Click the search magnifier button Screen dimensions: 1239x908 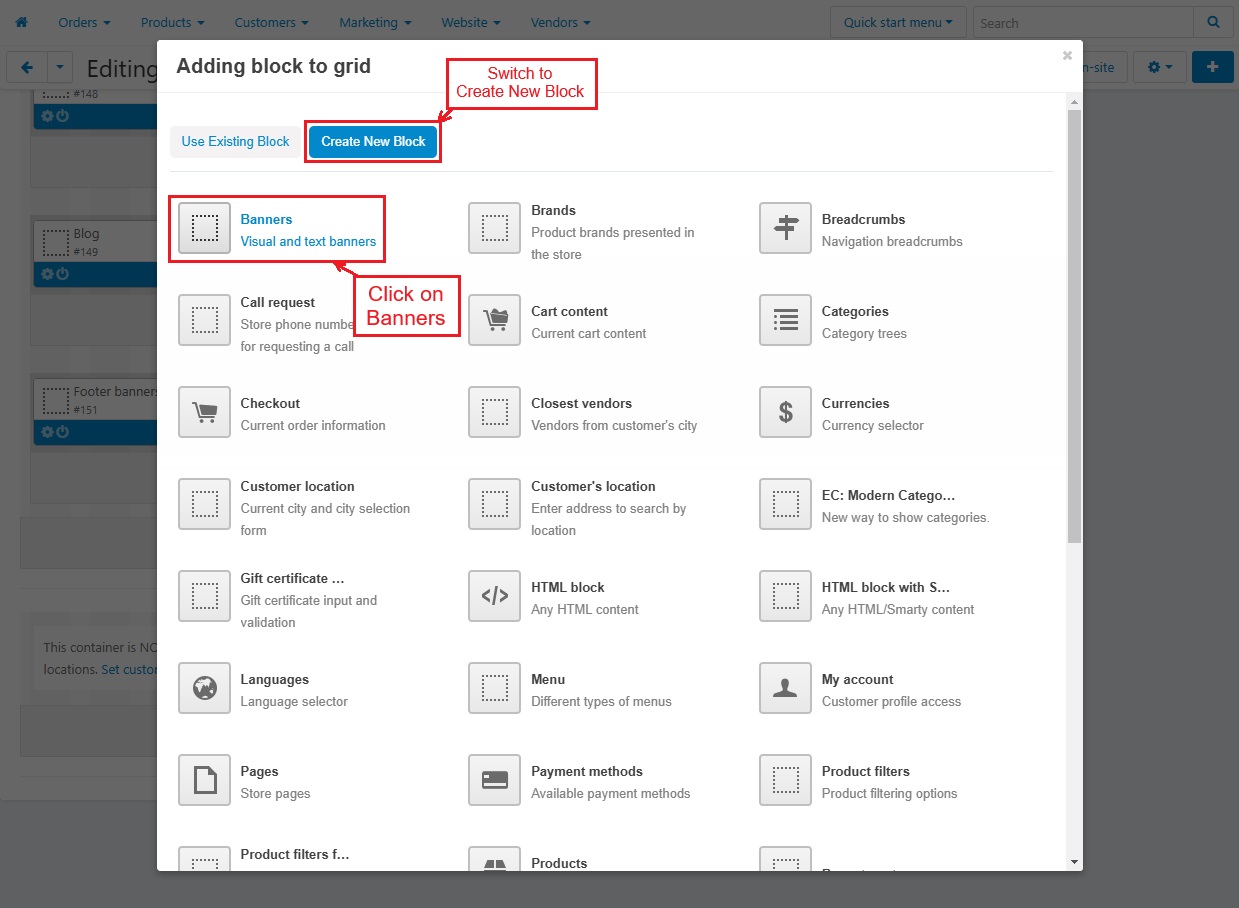tap(1213, 22)
